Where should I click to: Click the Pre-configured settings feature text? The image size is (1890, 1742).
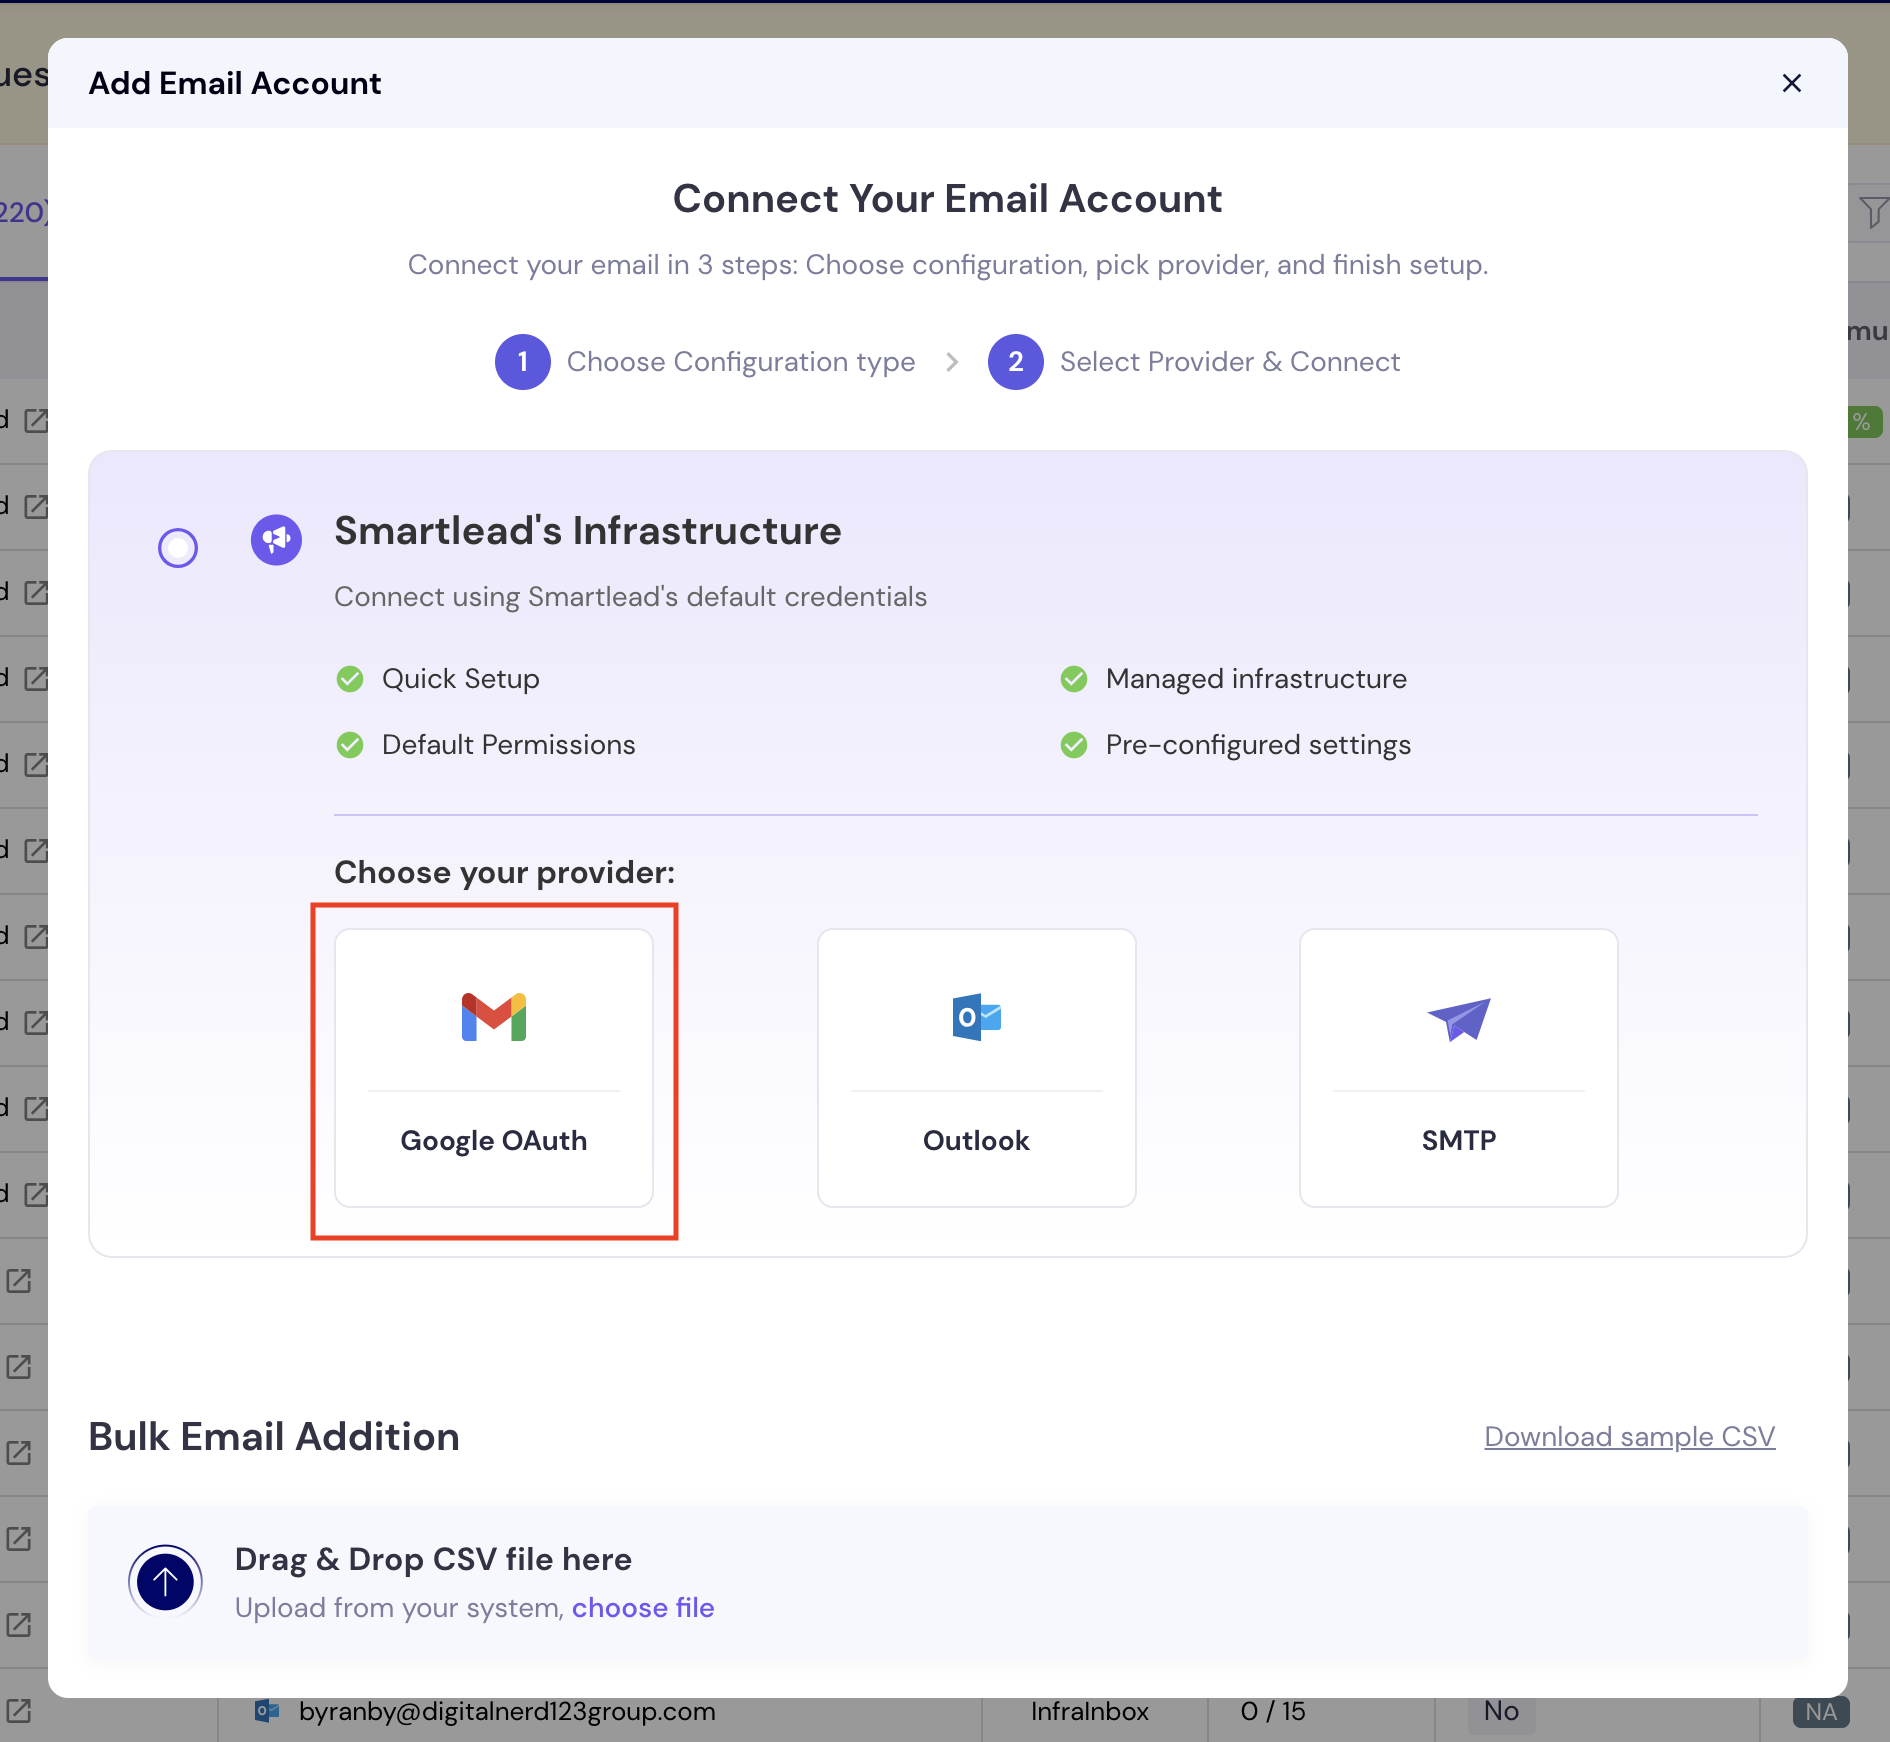tap(1258, 745)
